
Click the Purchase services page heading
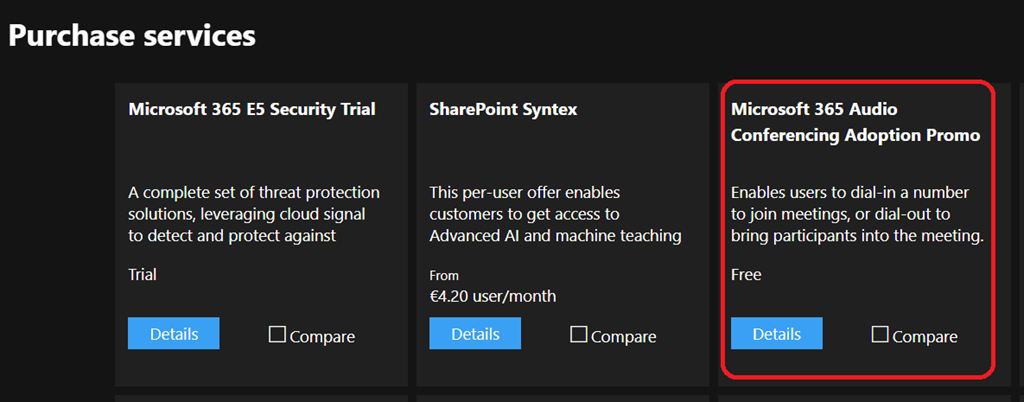[132, 36]
